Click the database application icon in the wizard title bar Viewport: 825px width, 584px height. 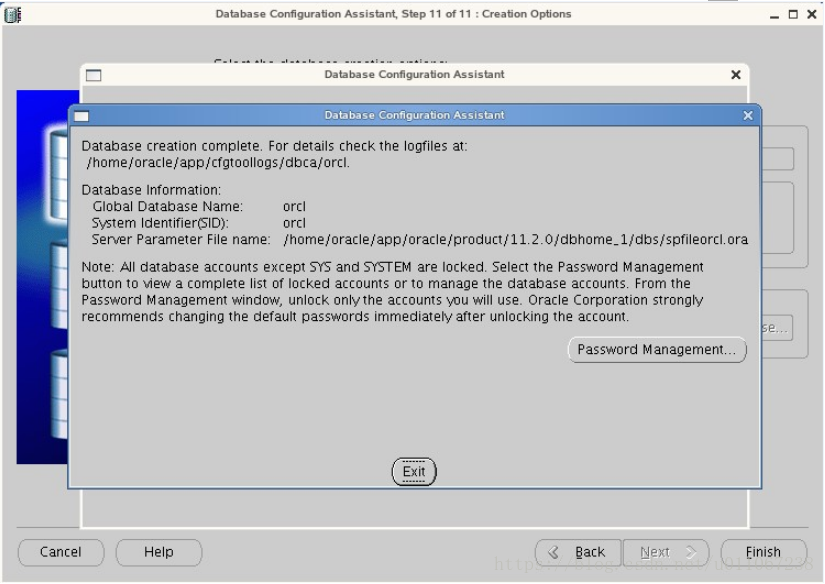[12, 14]
